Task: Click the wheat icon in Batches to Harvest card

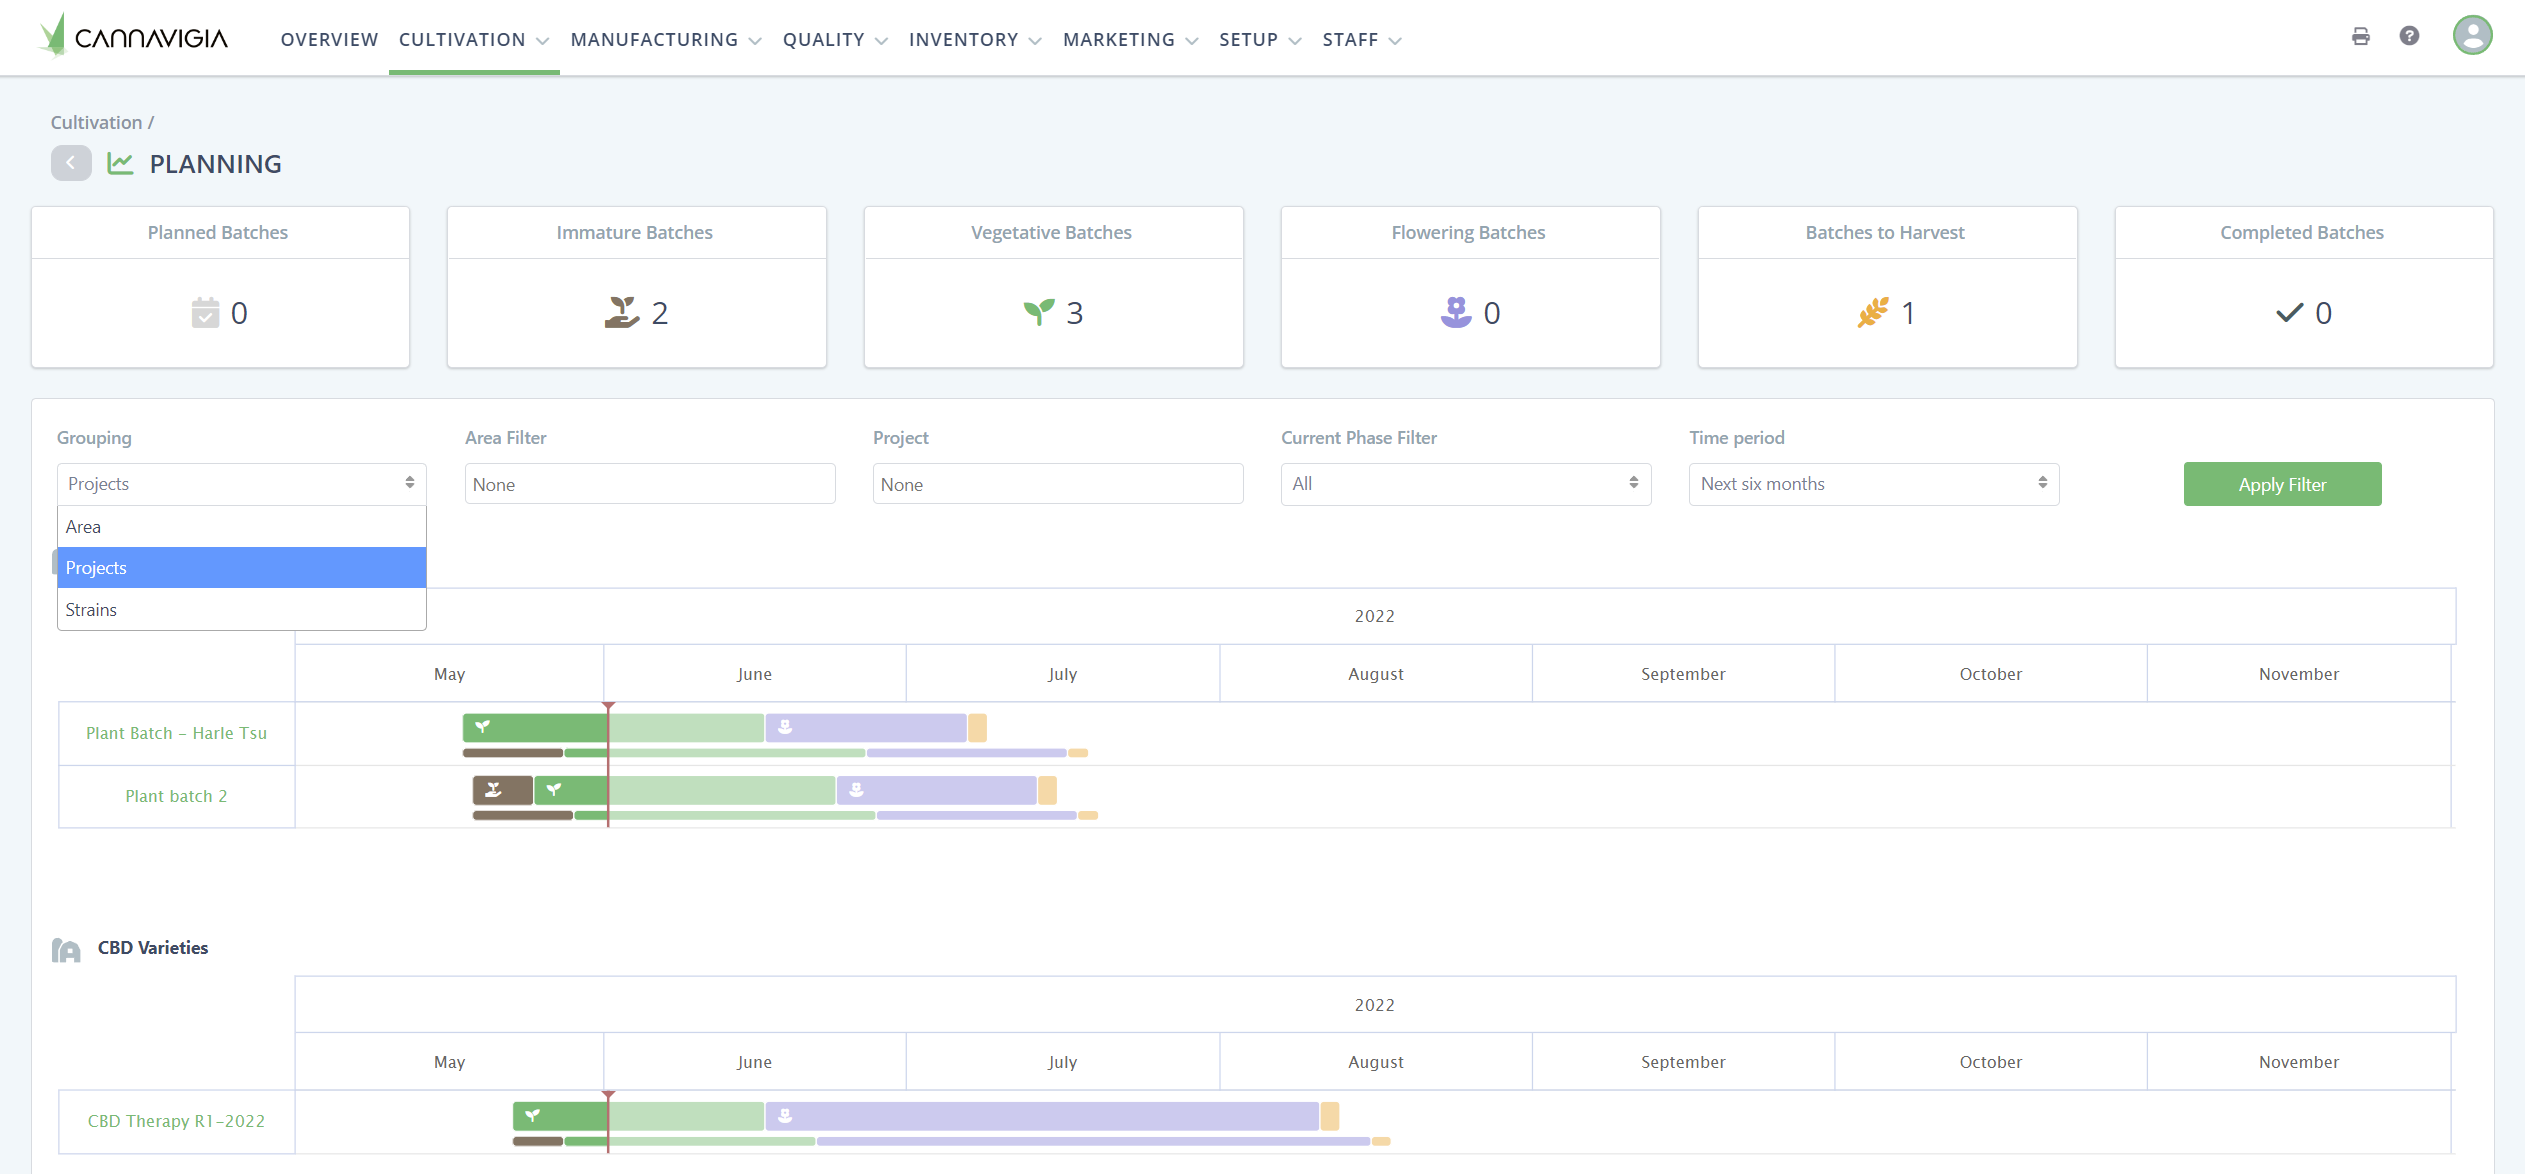Action: click(x=1873, y=313)
